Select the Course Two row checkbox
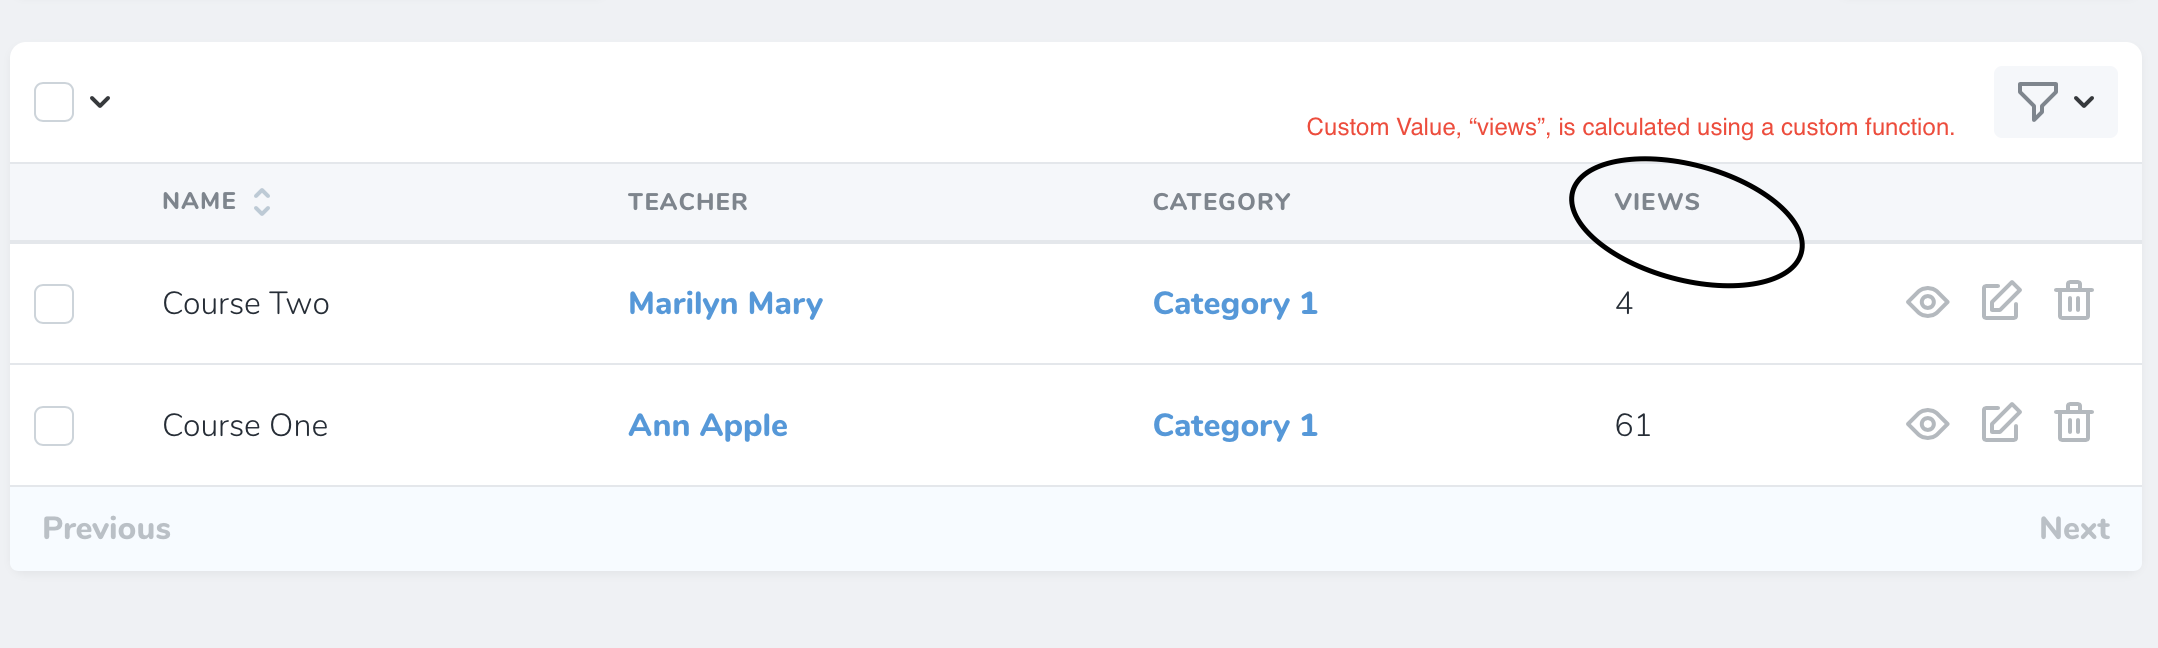The height and width of the screenshot is (648, 2158). click(x=54, y=304)
